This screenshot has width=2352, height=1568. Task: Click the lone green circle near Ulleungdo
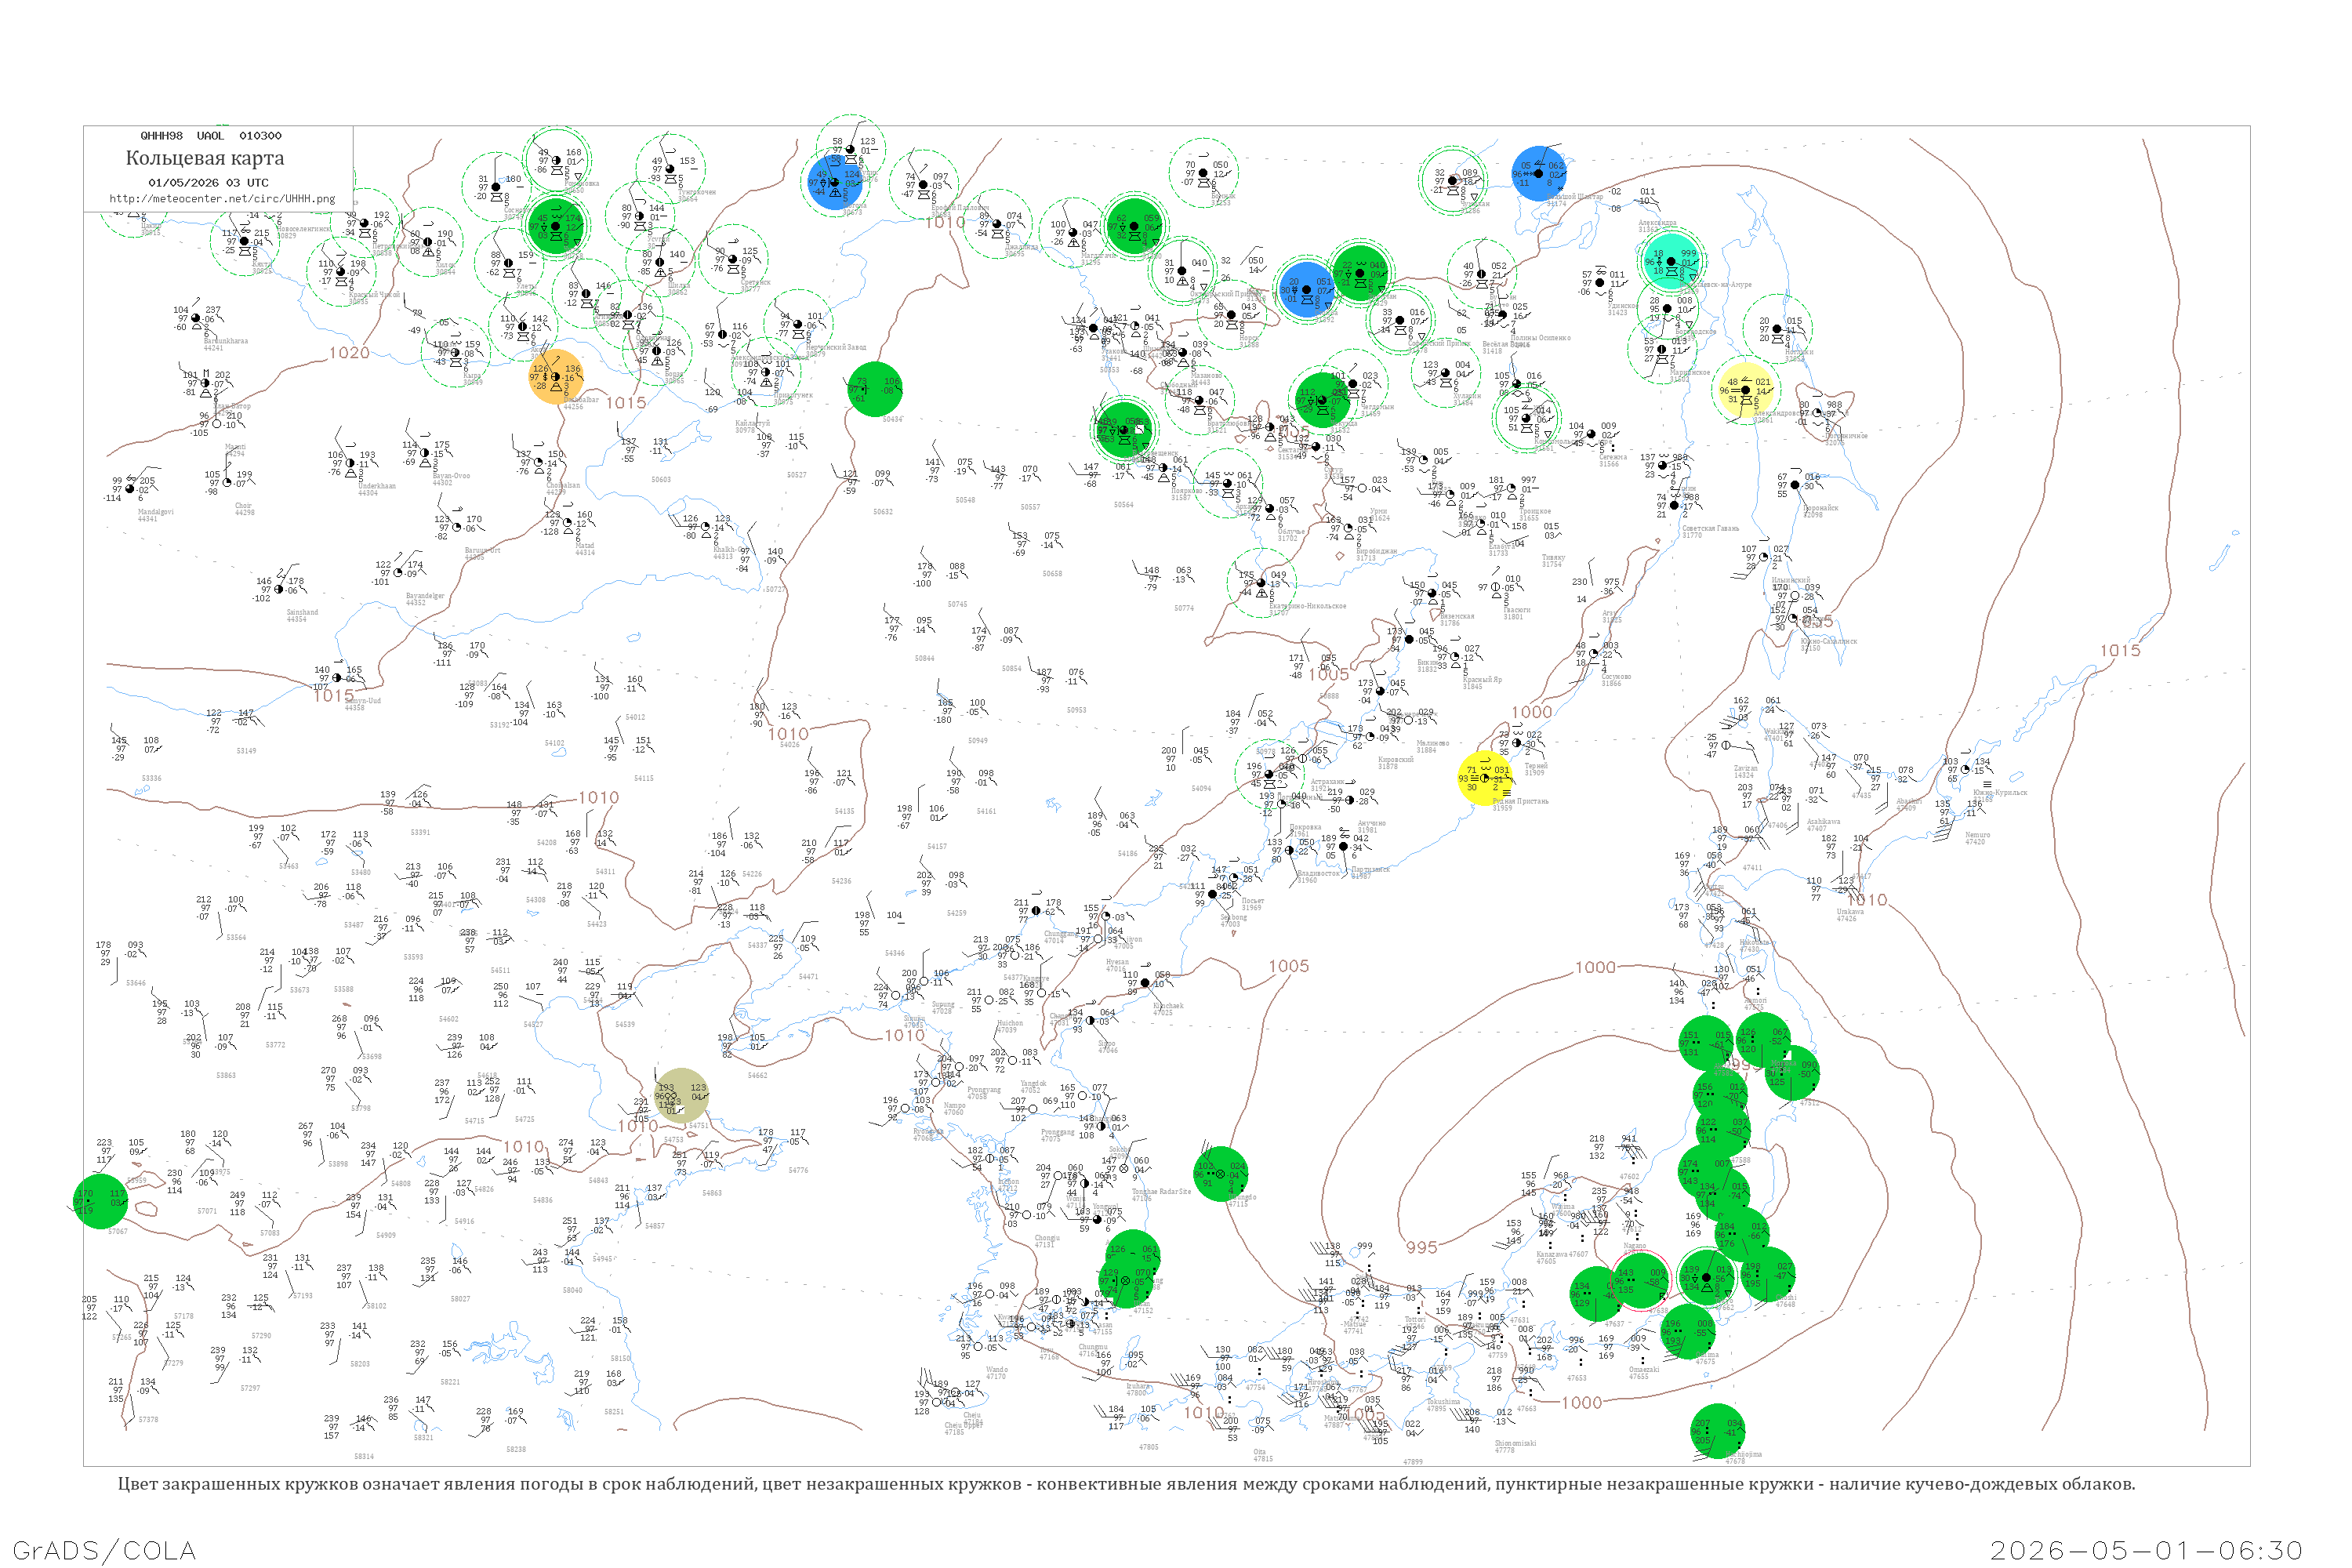point(1221,1174)
